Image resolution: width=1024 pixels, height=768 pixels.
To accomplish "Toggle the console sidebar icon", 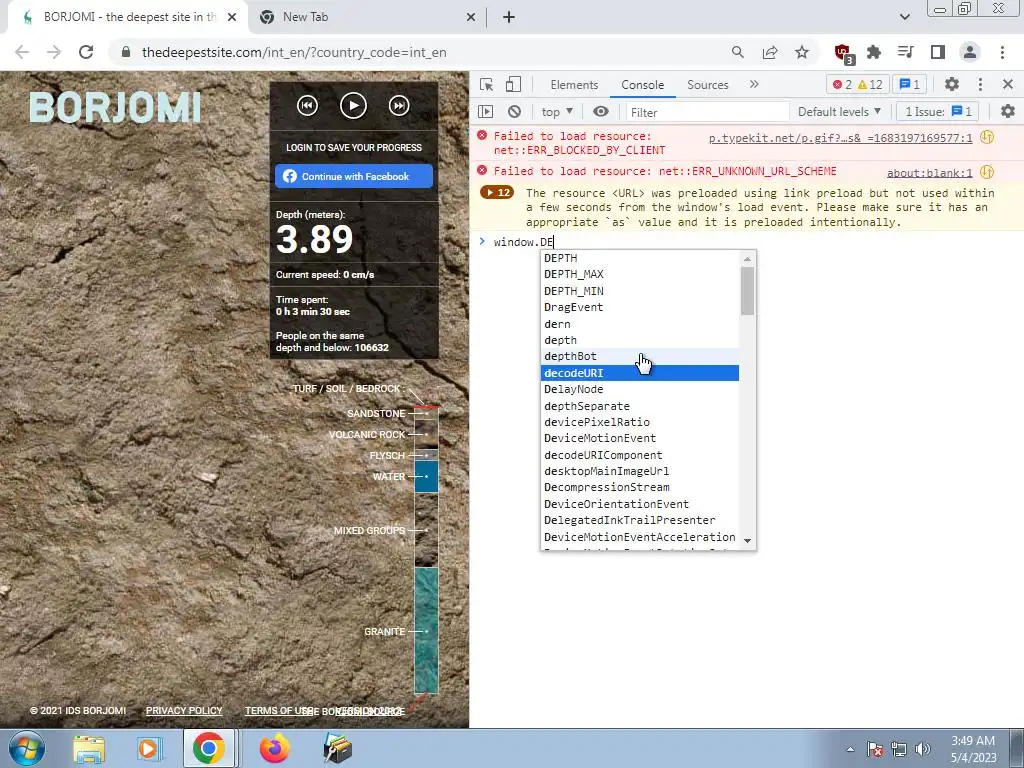I will pos(486,112).
